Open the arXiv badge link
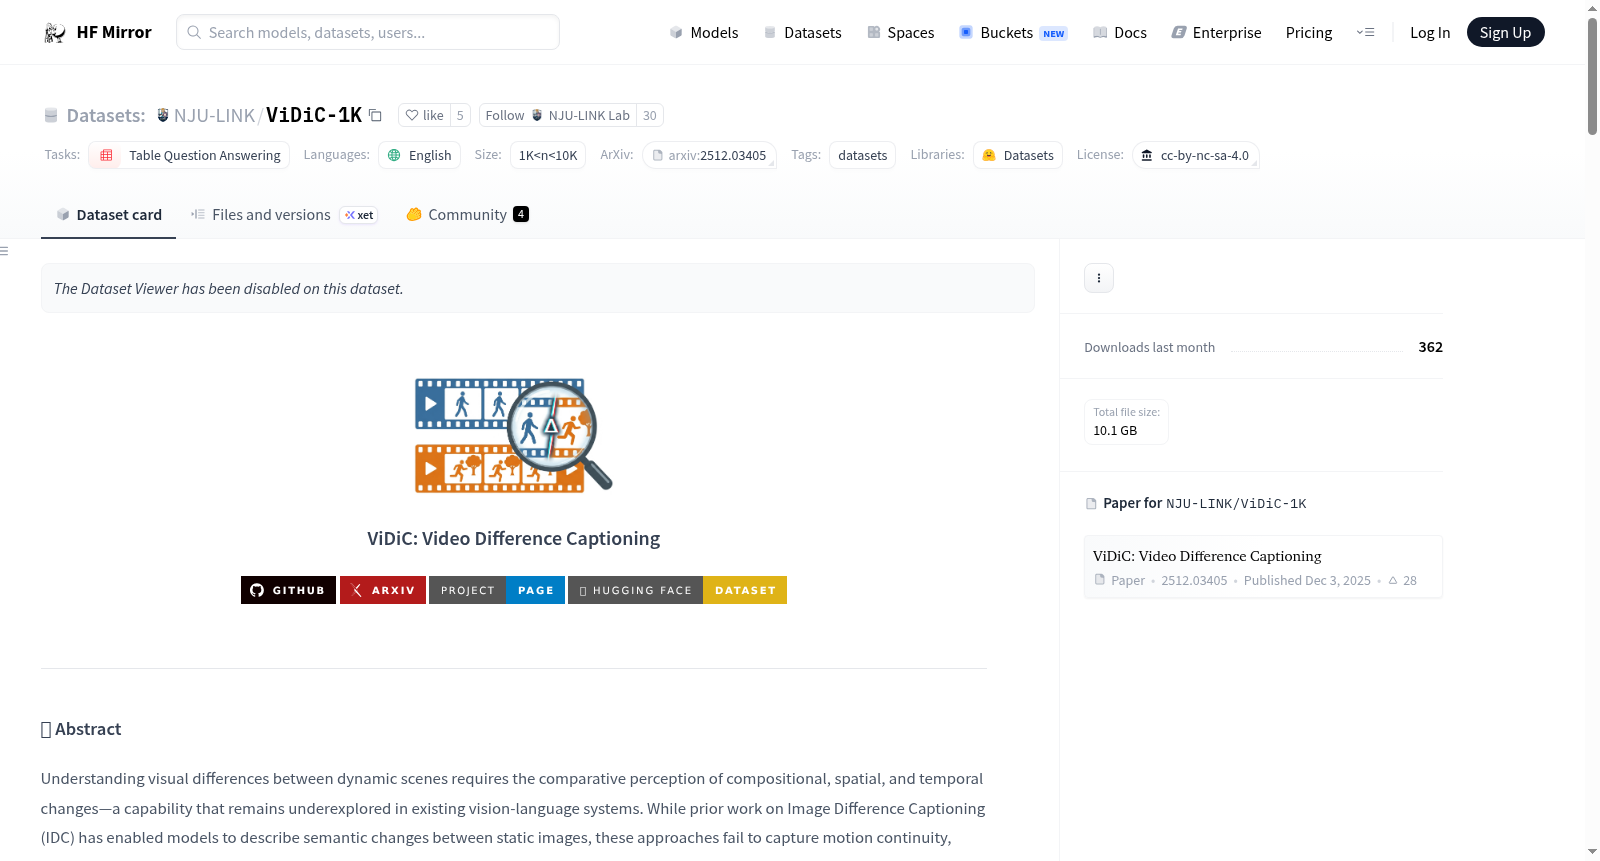The height and width of the screenshot is (861, 1600). click(x=383, y=590)
